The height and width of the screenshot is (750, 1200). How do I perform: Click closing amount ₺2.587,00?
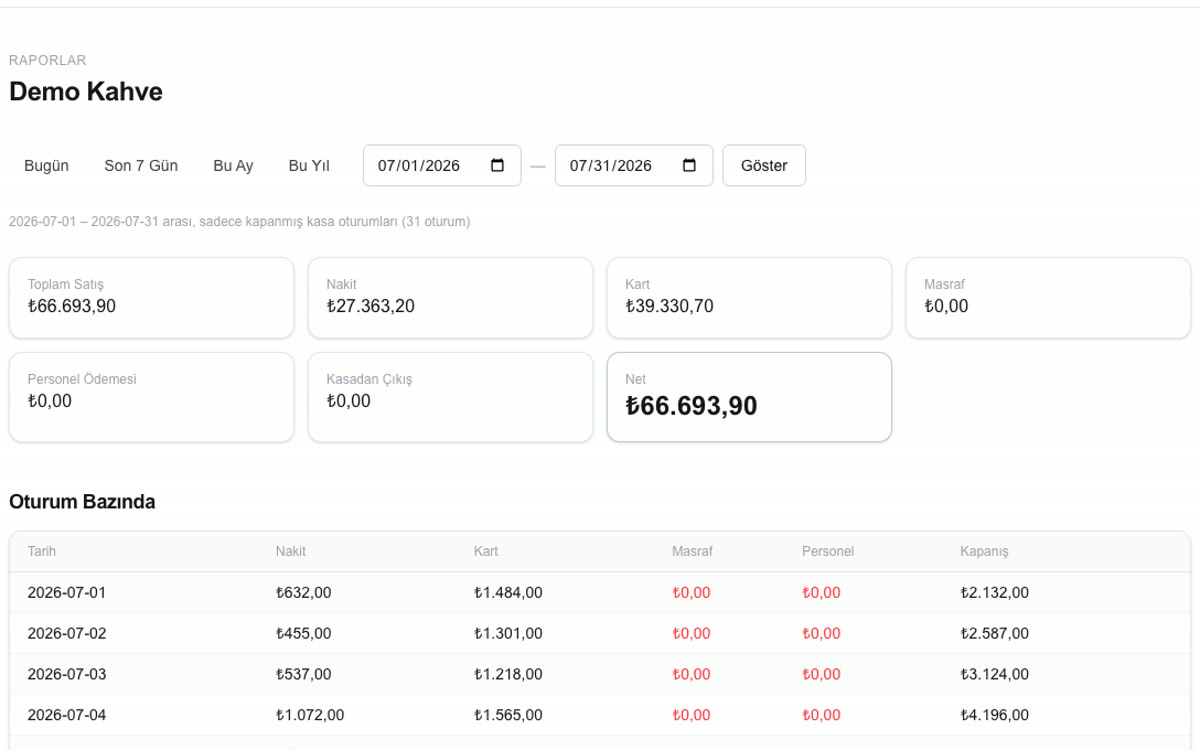click(x=994, y=634)
